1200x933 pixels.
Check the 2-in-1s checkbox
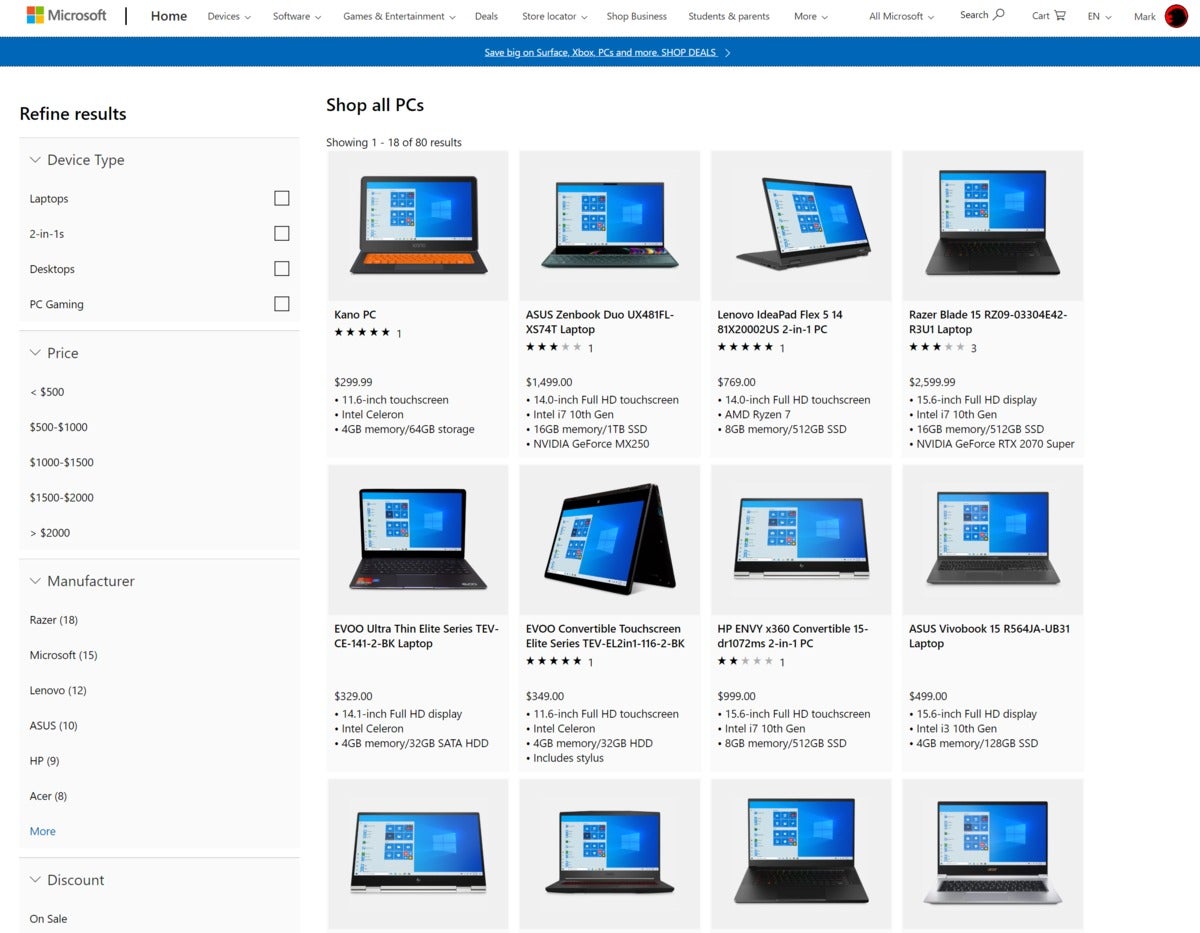click(x=282, y=233)
